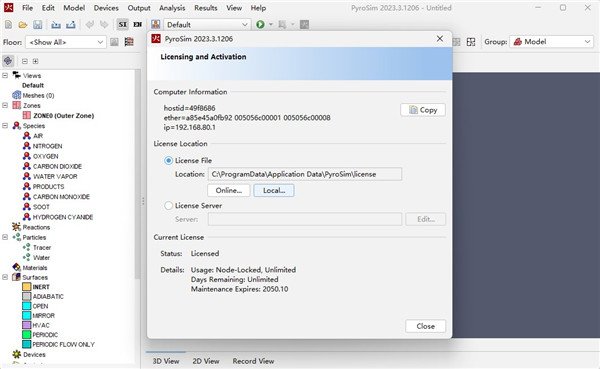Click the Local... license button
Image resolution: width=600 pixels, height=369 pixels.
[274, 190]
